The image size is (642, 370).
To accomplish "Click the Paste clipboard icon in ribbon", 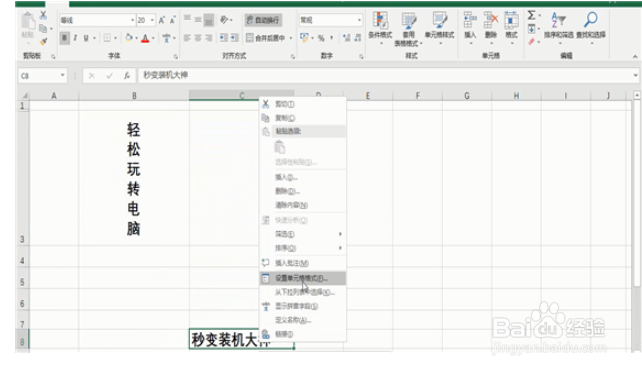I will click(x=28, y=20).
